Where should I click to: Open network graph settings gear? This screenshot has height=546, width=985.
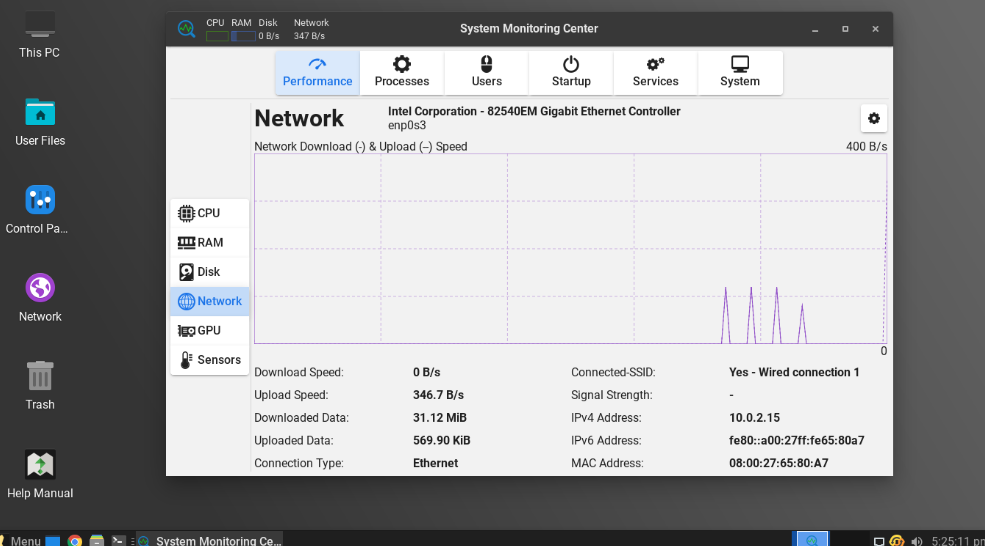coord(874,118)
